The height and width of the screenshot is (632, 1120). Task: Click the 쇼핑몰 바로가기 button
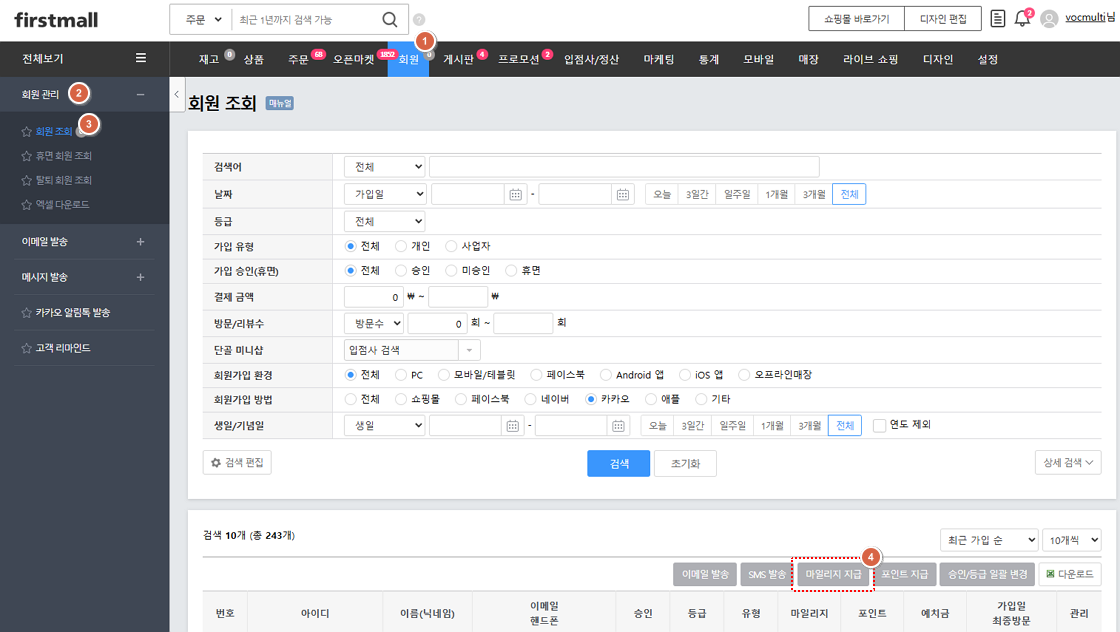(856, 19)
